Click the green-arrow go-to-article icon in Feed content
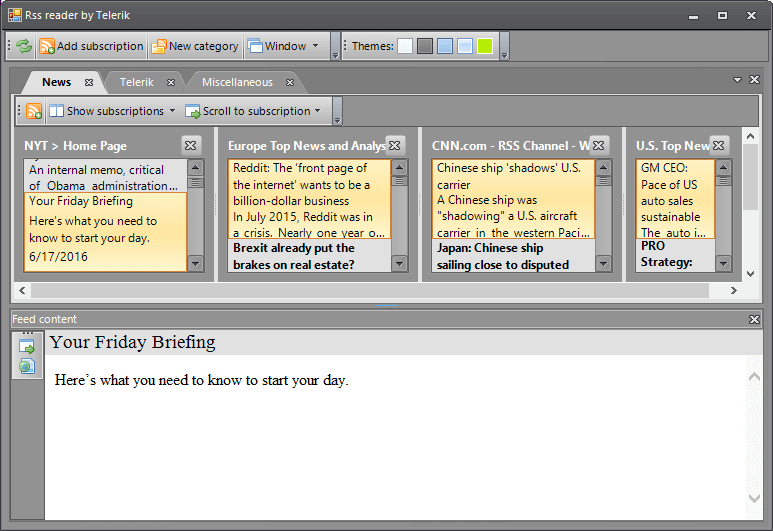 tap(27, 347)
